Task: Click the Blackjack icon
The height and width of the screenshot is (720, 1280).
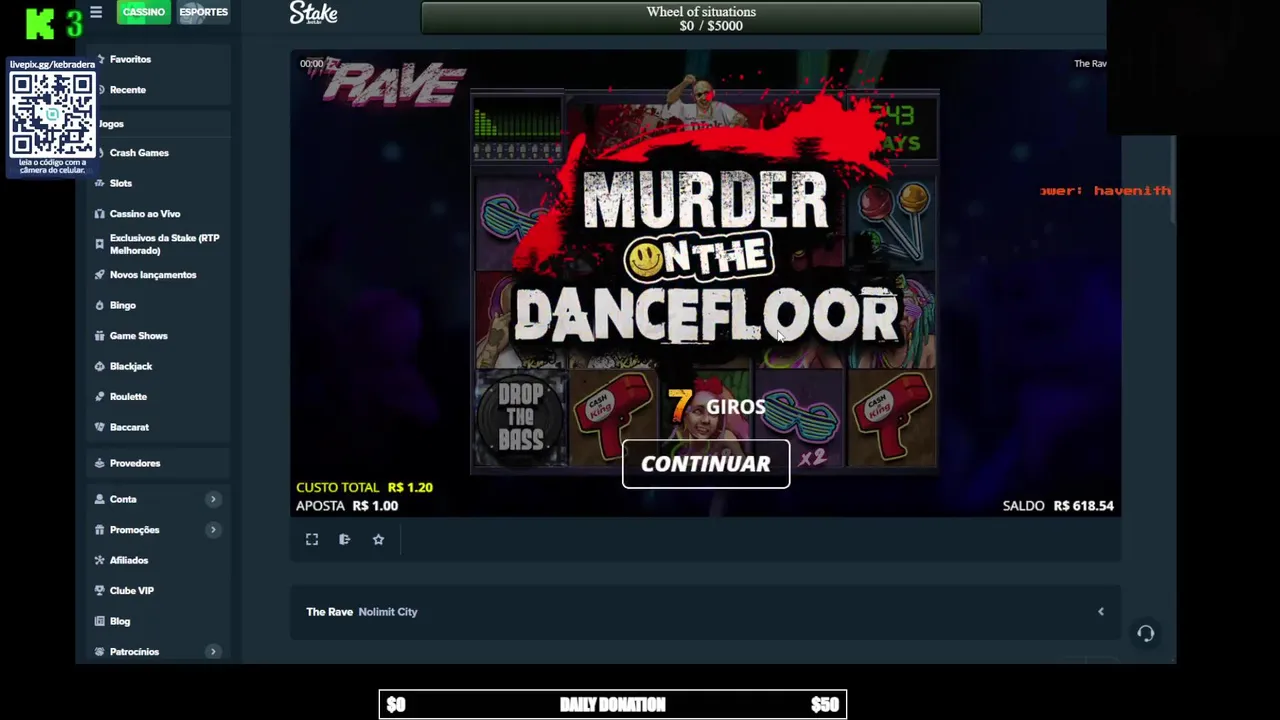Action: (100, 366)
